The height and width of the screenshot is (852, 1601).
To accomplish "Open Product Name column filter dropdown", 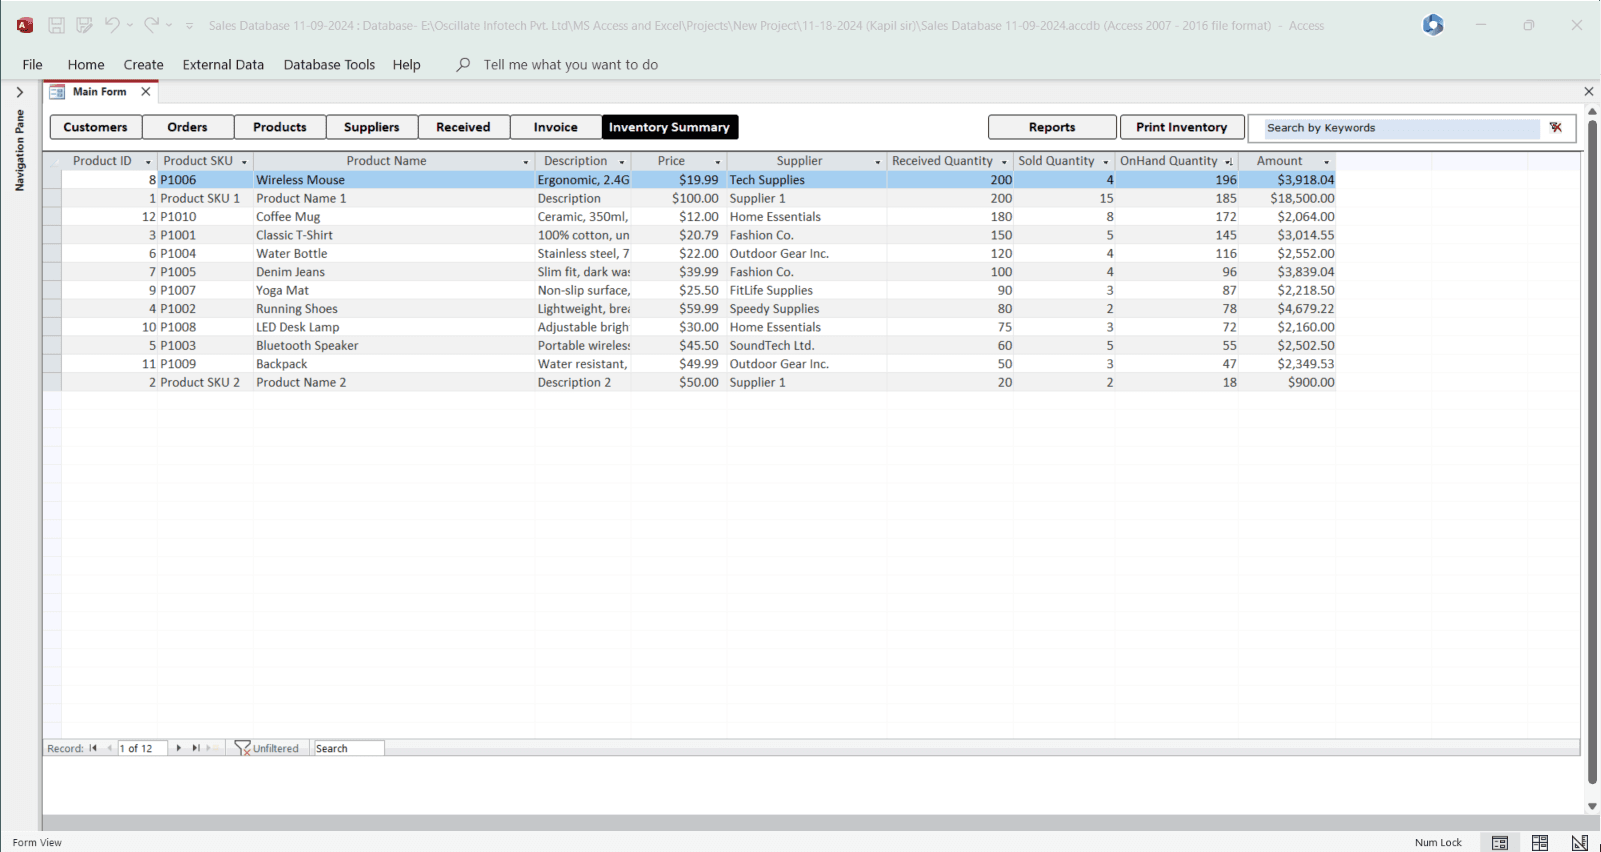I will 526,162.
